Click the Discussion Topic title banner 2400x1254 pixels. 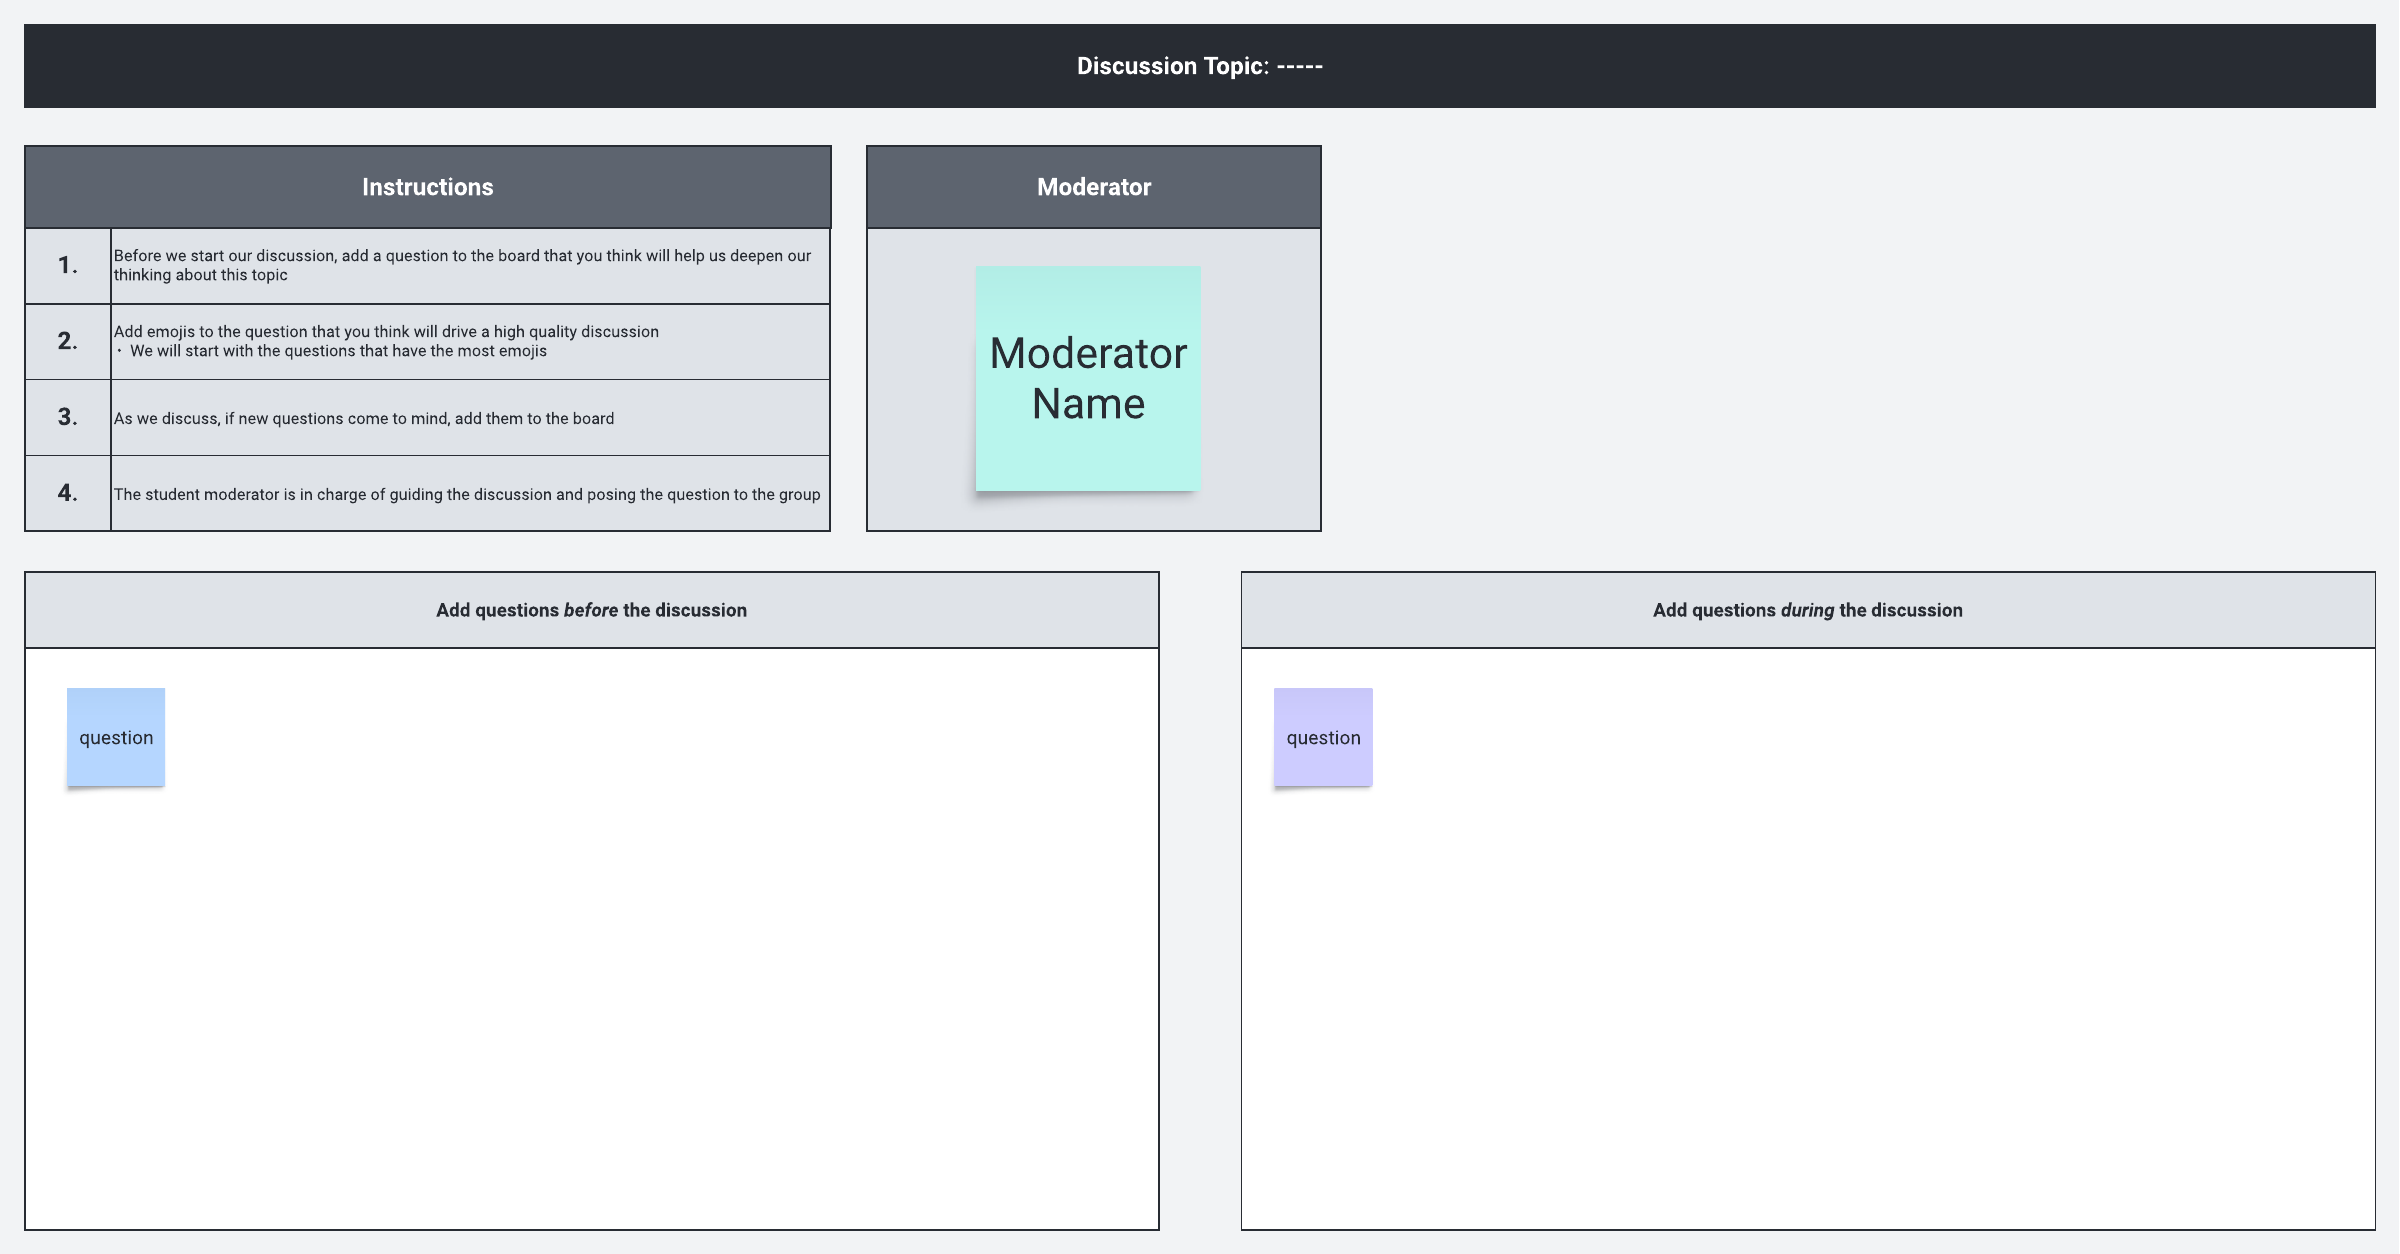(x=1199, y=66)
